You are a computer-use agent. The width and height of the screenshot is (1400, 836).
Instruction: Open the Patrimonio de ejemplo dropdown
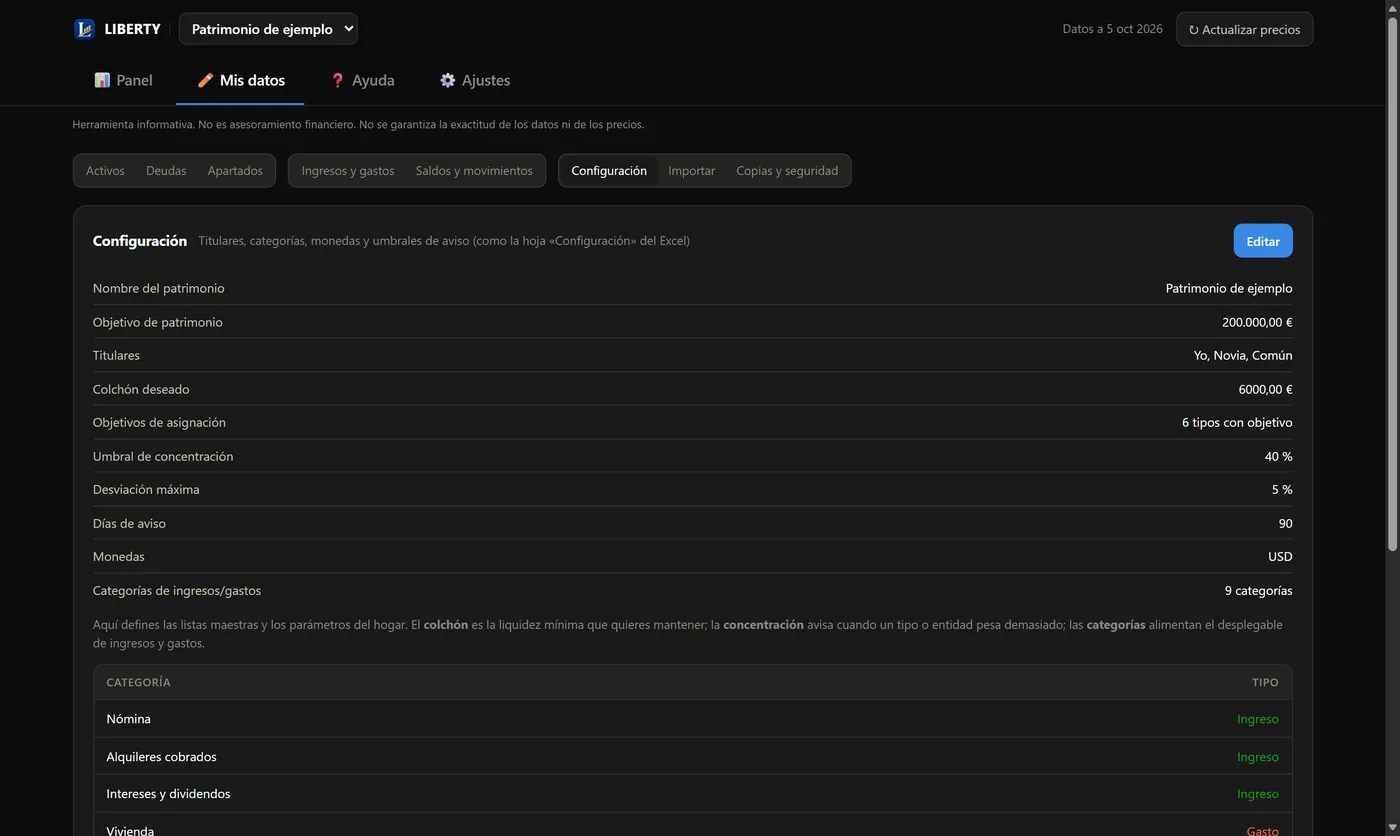[268, 29]
